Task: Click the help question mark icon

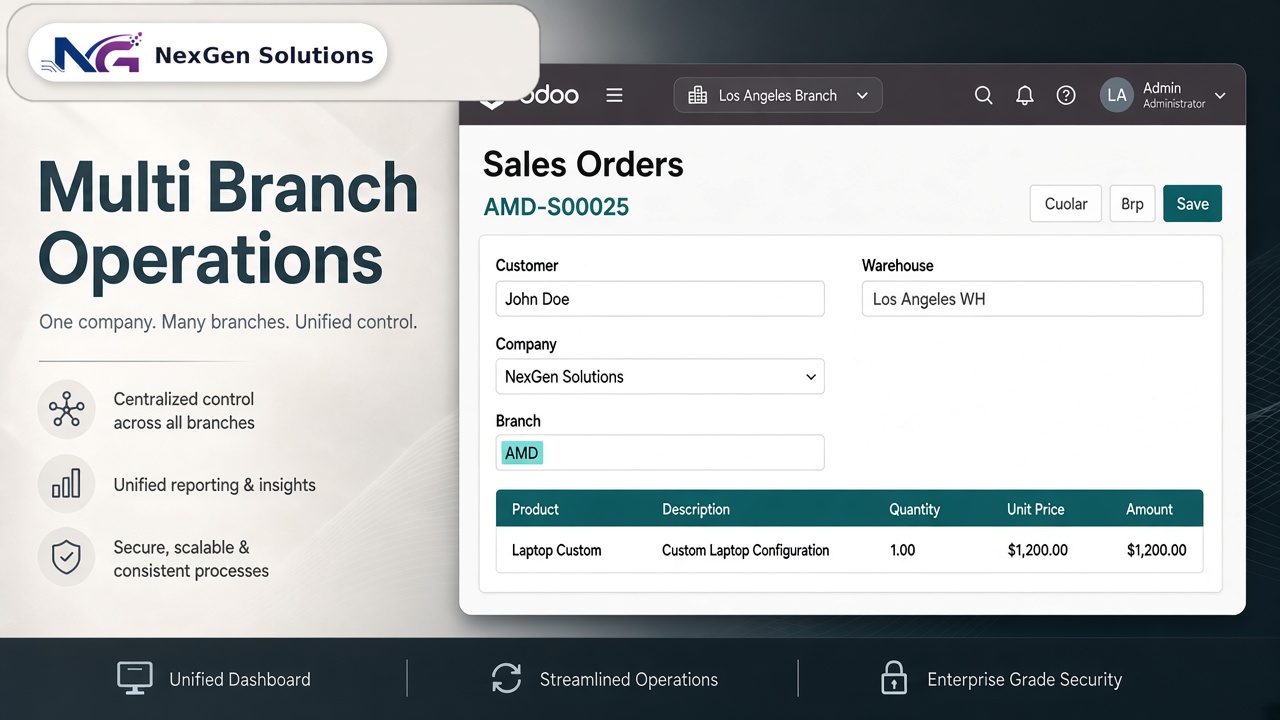Action: click(x=1066, y=95)
